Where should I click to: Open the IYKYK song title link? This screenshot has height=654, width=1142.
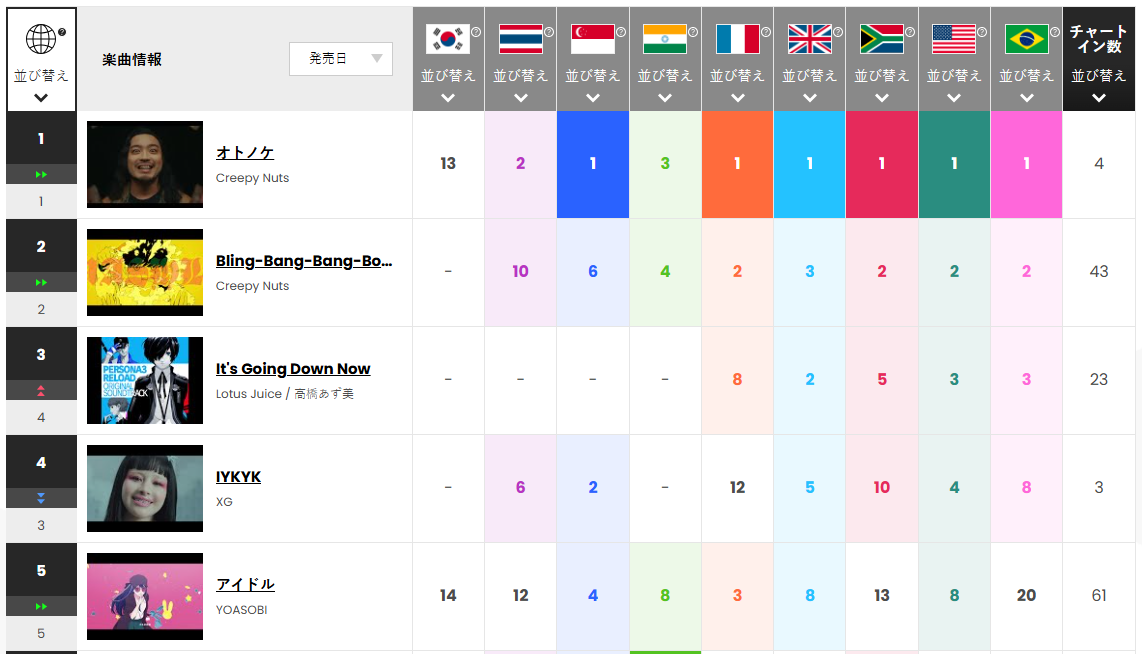pos(238,477)
